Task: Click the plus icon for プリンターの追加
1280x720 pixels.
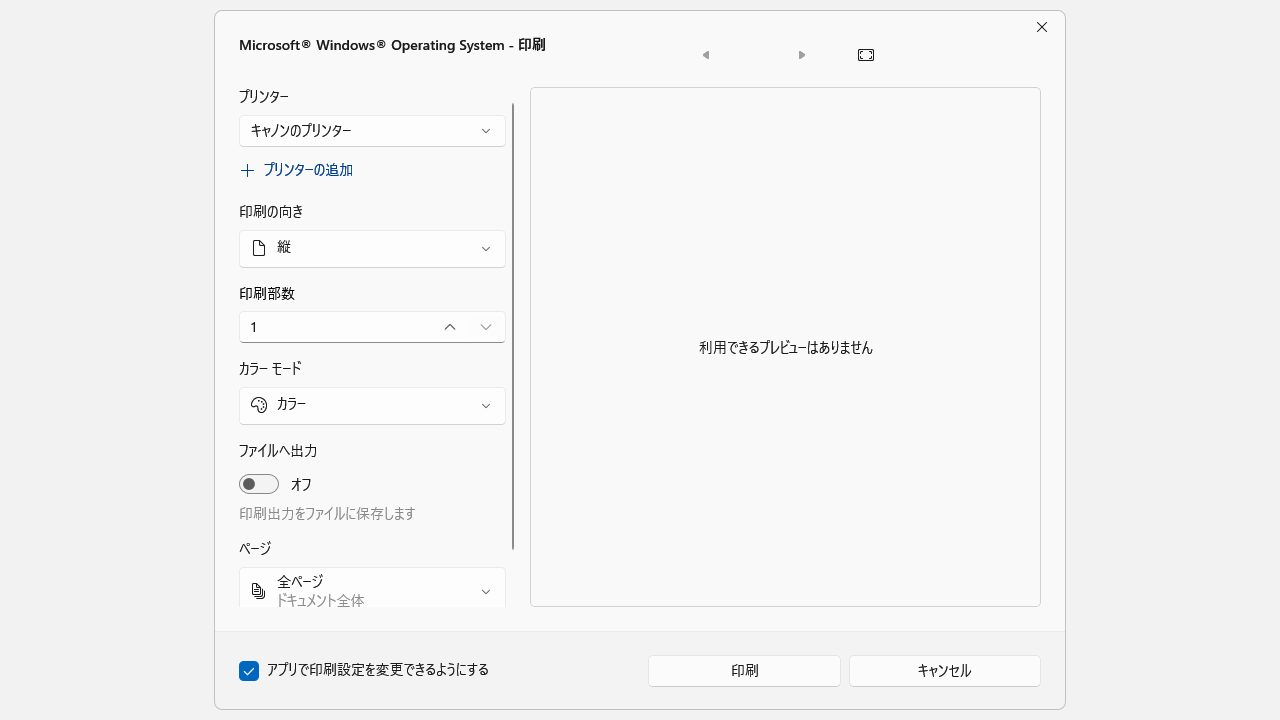Action: [x=248, y=171]
